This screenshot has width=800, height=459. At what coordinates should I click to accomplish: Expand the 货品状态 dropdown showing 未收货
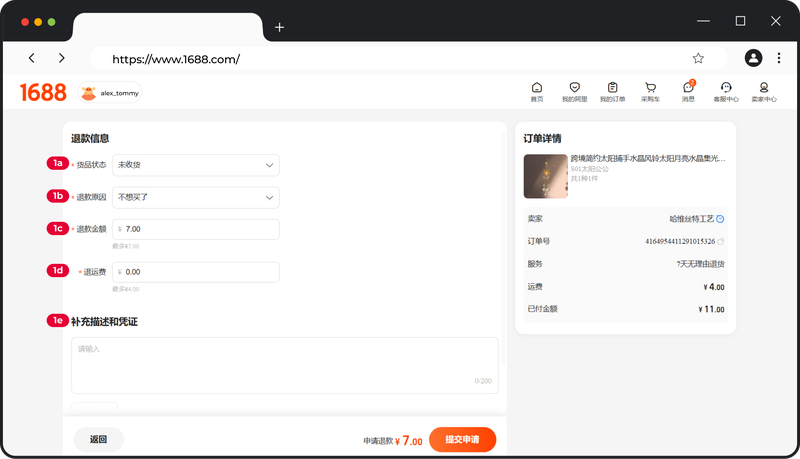(x=195, y=165)
